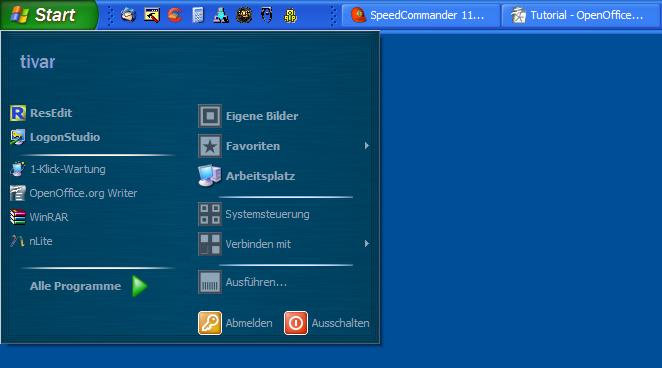Click the Ausschalten text to shut down

[340, 323]
